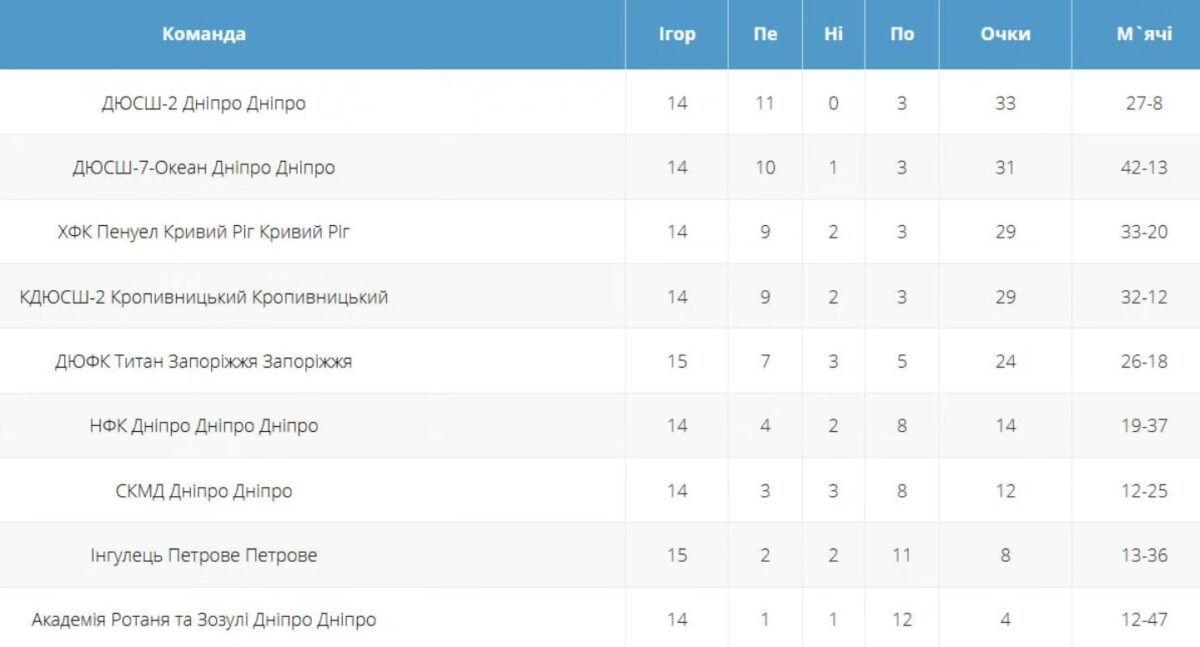
Task: Open ДЮСШ-2 Дніпро Дніпро team
Action: pyautogui.click(x=204, y=103)
